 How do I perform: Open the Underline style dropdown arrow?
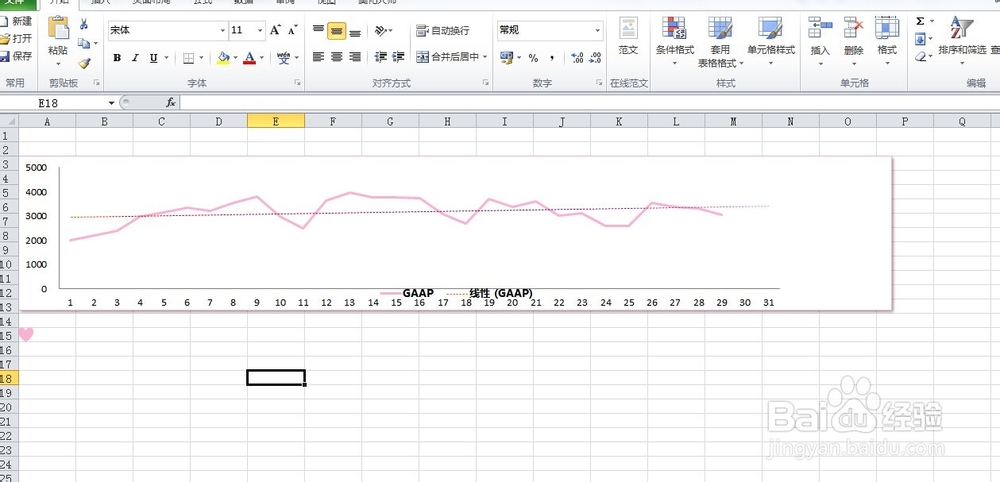(166, 58)
